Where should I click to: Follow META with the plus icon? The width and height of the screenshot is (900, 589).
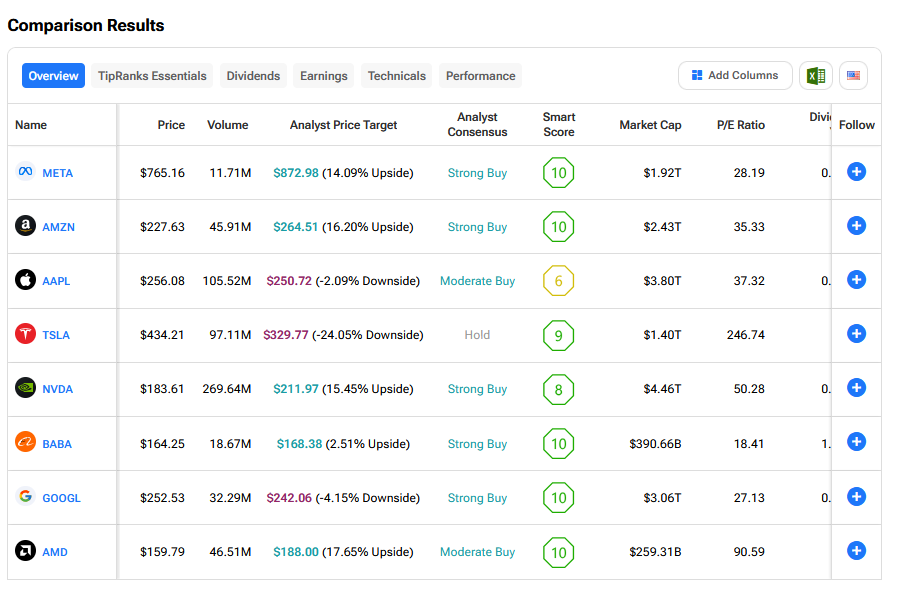coord(856,172)
